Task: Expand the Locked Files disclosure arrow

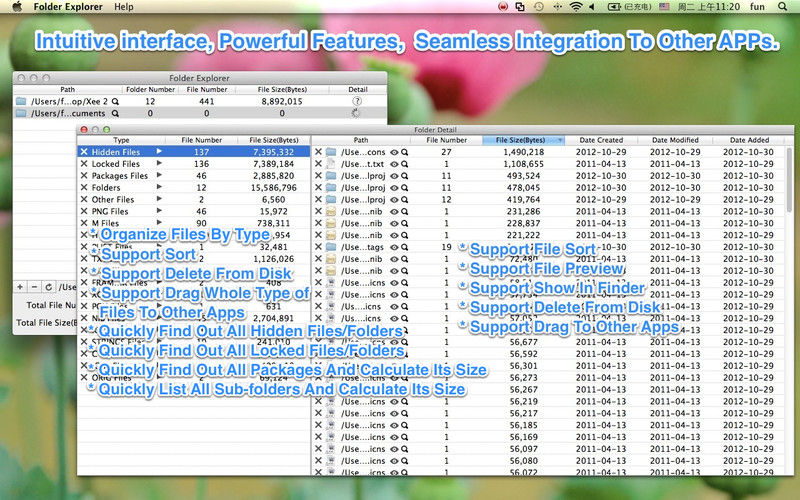Action: click(x=159, y=163)
